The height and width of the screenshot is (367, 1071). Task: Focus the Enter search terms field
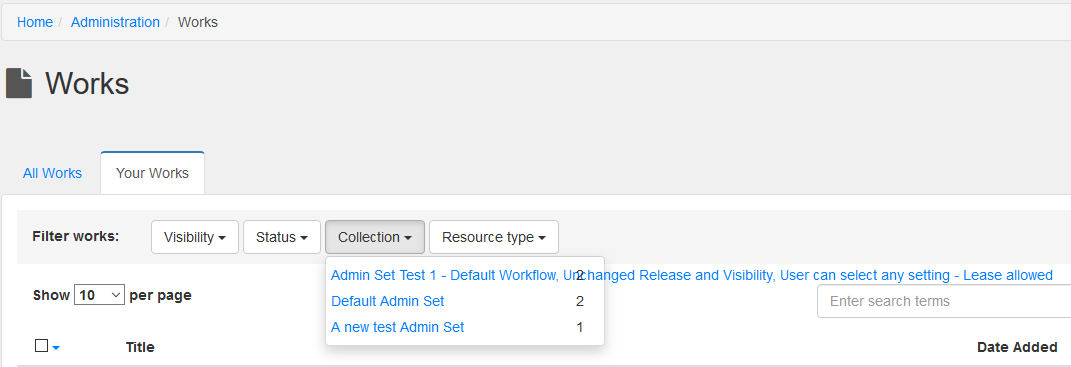(x=944, y=301)
